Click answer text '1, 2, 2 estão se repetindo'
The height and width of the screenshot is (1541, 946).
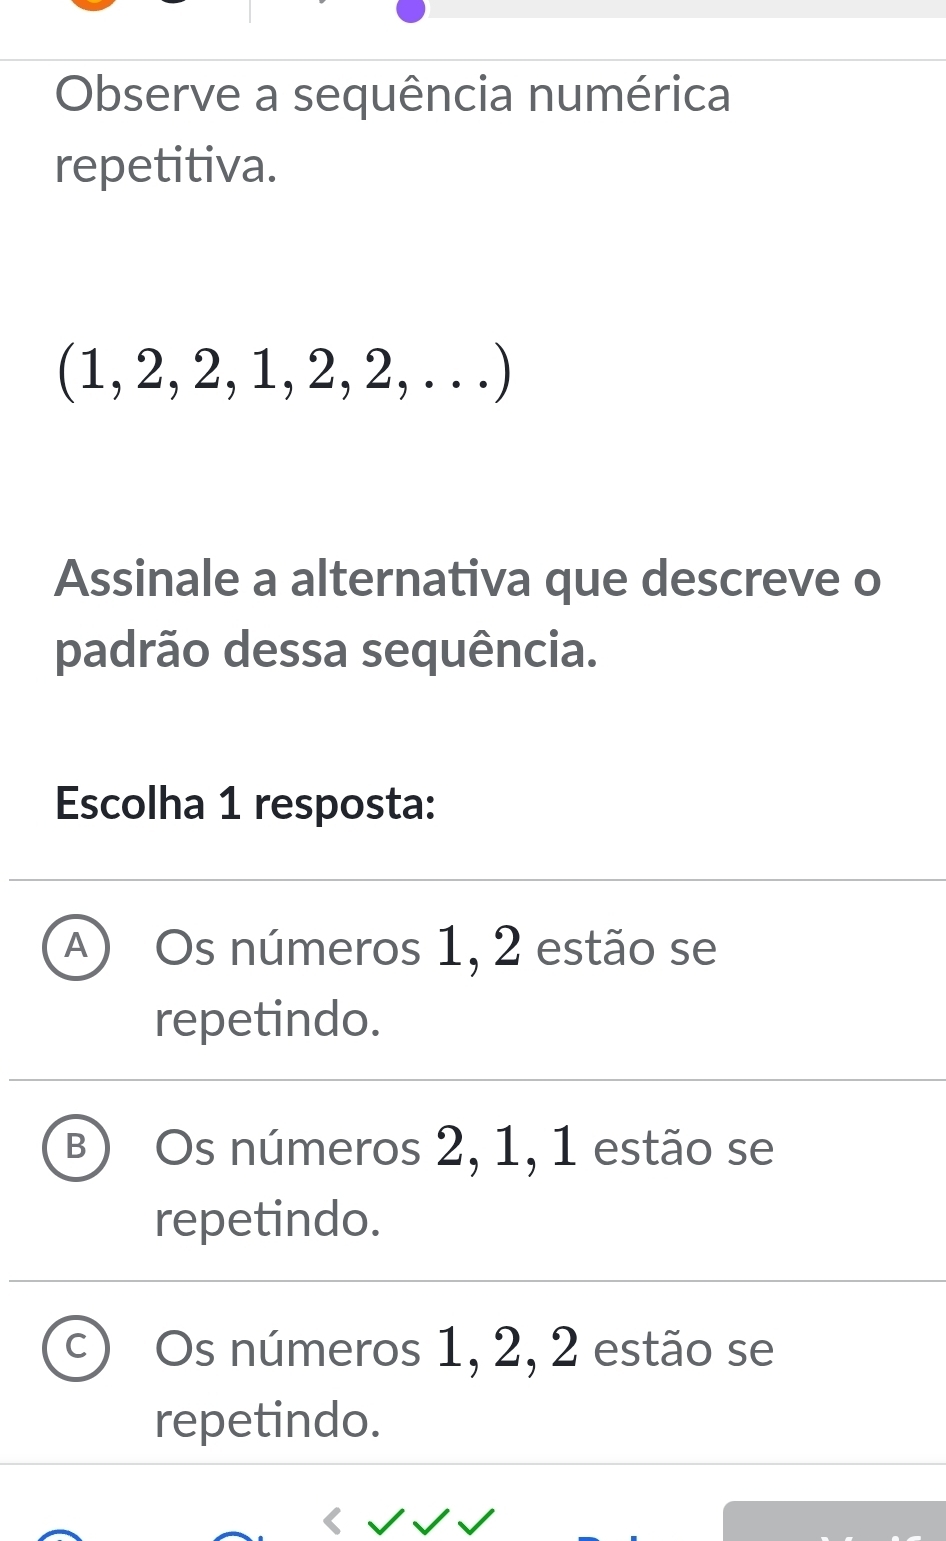pyautogui.click(x=464, y=1384)
